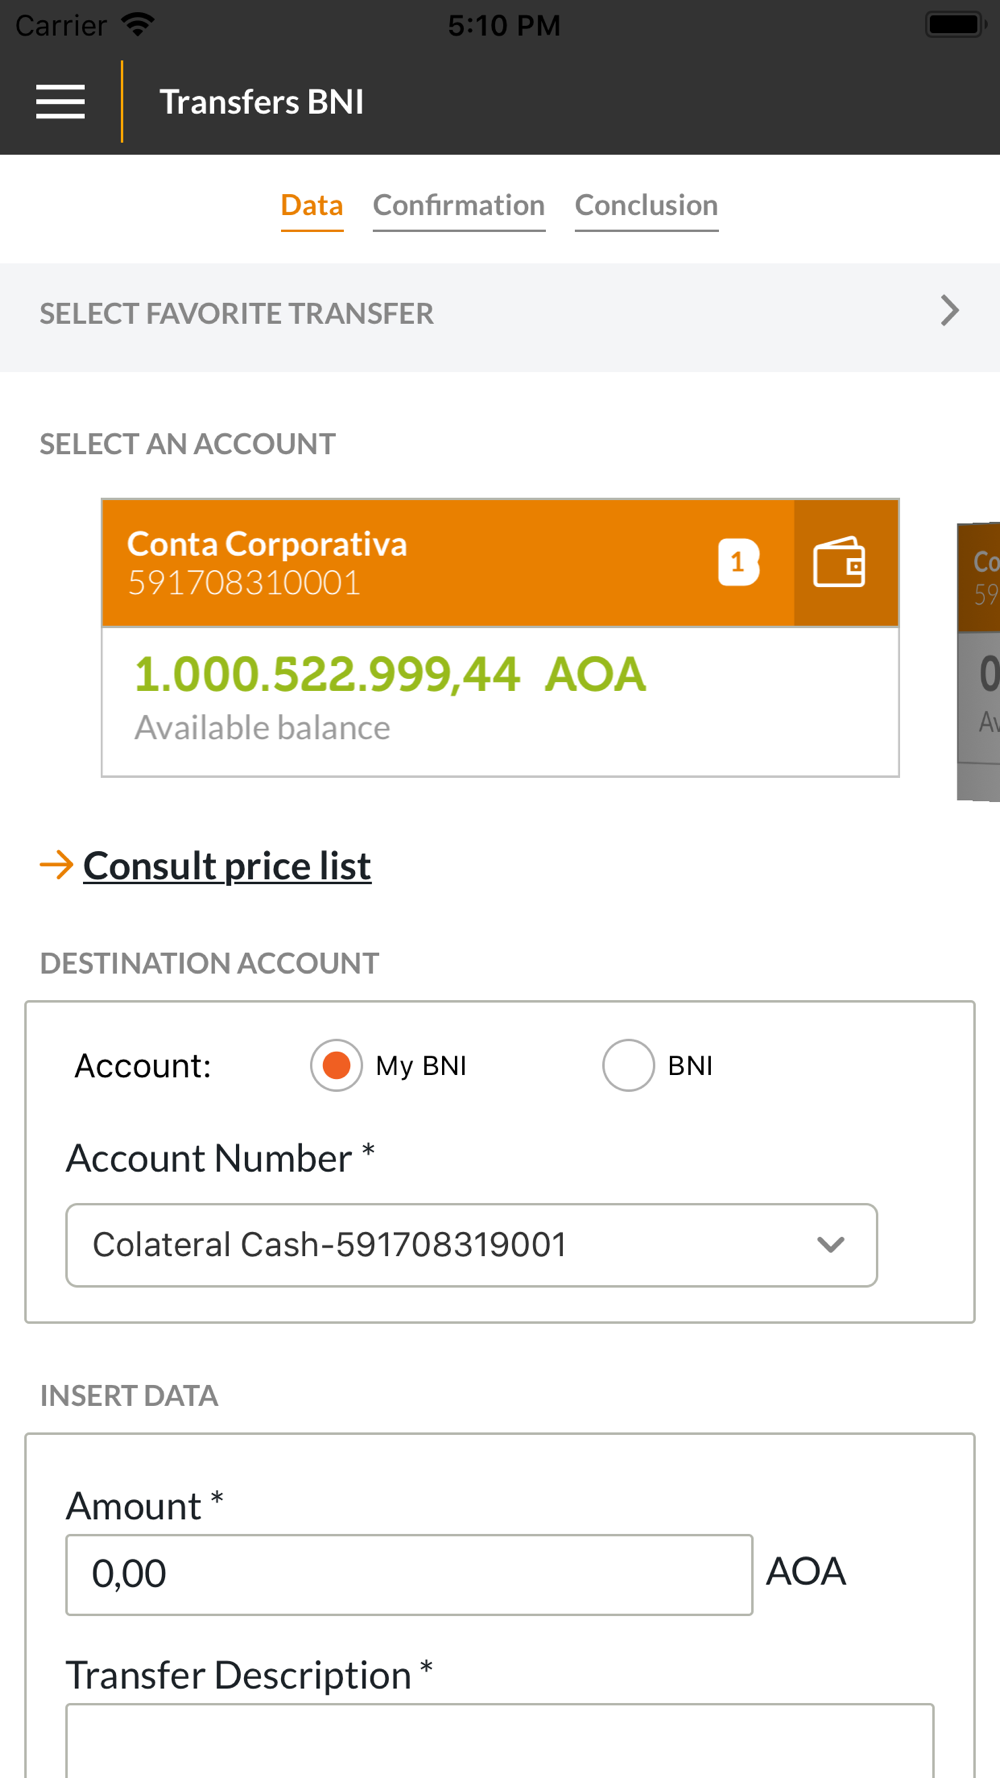The height and width of the screenshot is (1778, 1000).
Task: Expand Select Favorite Transfer chevron
Action: pos(949,311)
